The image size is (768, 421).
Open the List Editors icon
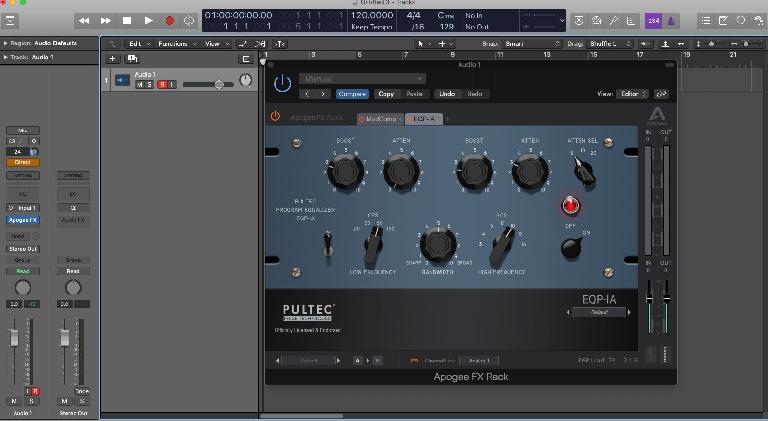tap(706, 21)
